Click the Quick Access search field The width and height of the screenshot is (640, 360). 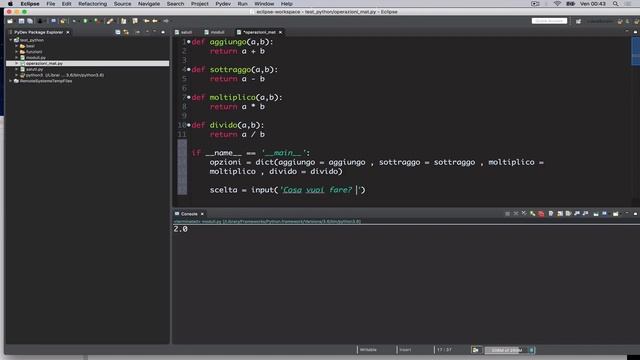click(549, 21)
